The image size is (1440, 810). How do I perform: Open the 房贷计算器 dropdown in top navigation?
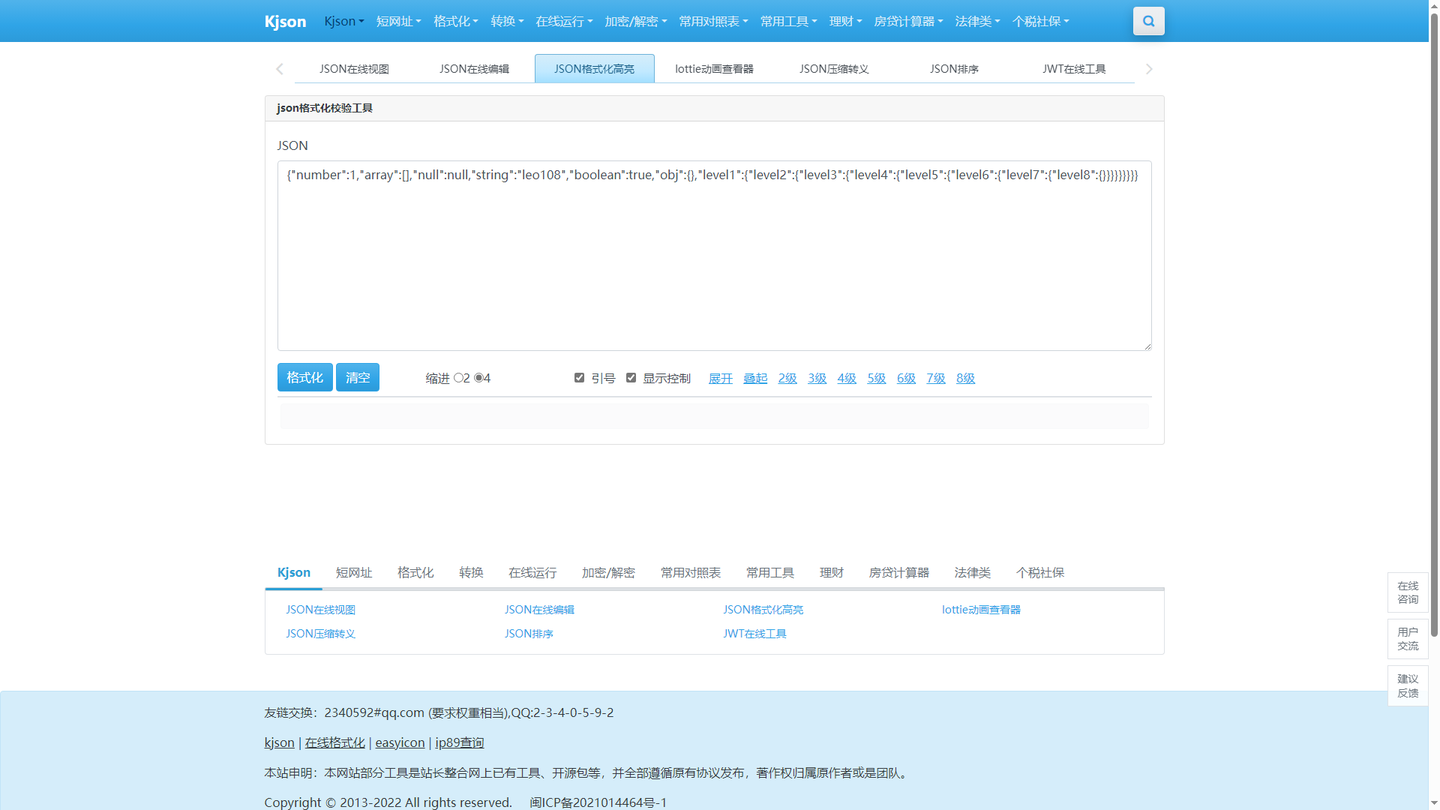point(908,21)
